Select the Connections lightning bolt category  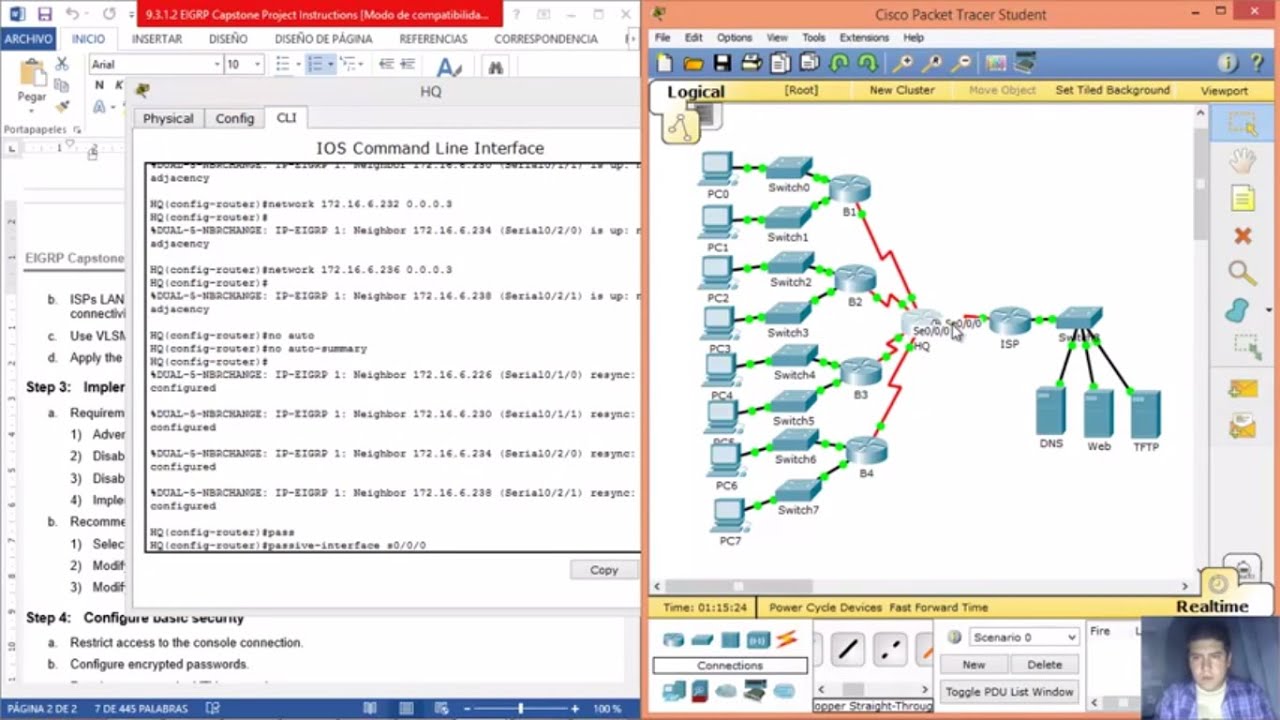787,639
